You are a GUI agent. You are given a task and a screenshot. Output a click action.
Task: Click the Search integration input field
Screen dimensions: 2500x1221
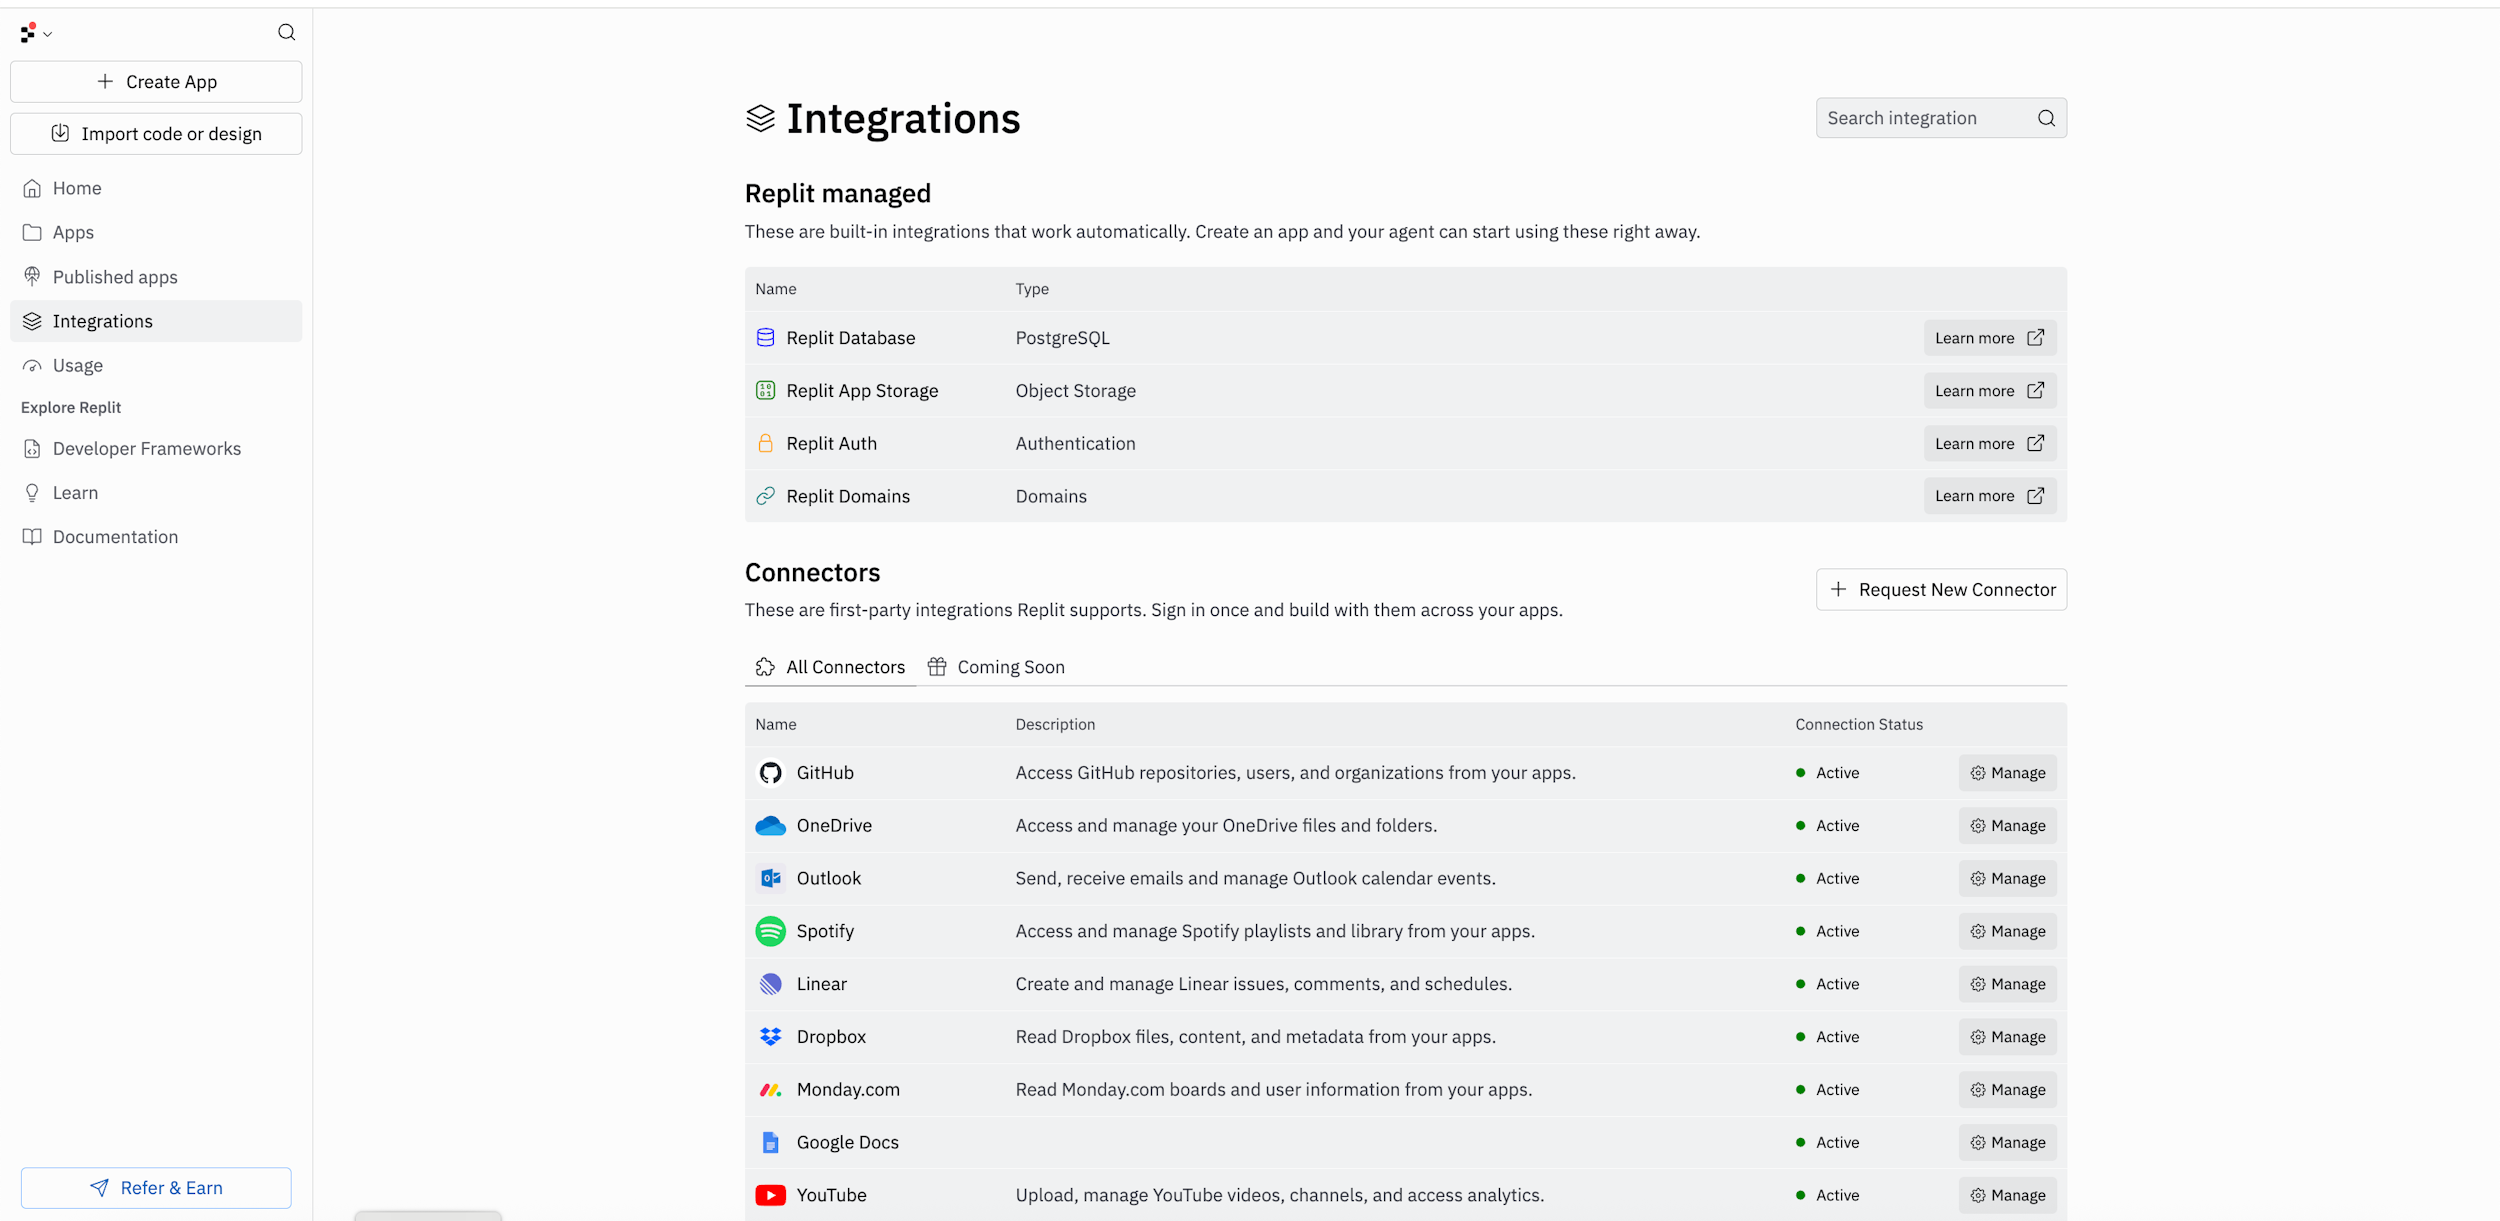coord(1920,118)
